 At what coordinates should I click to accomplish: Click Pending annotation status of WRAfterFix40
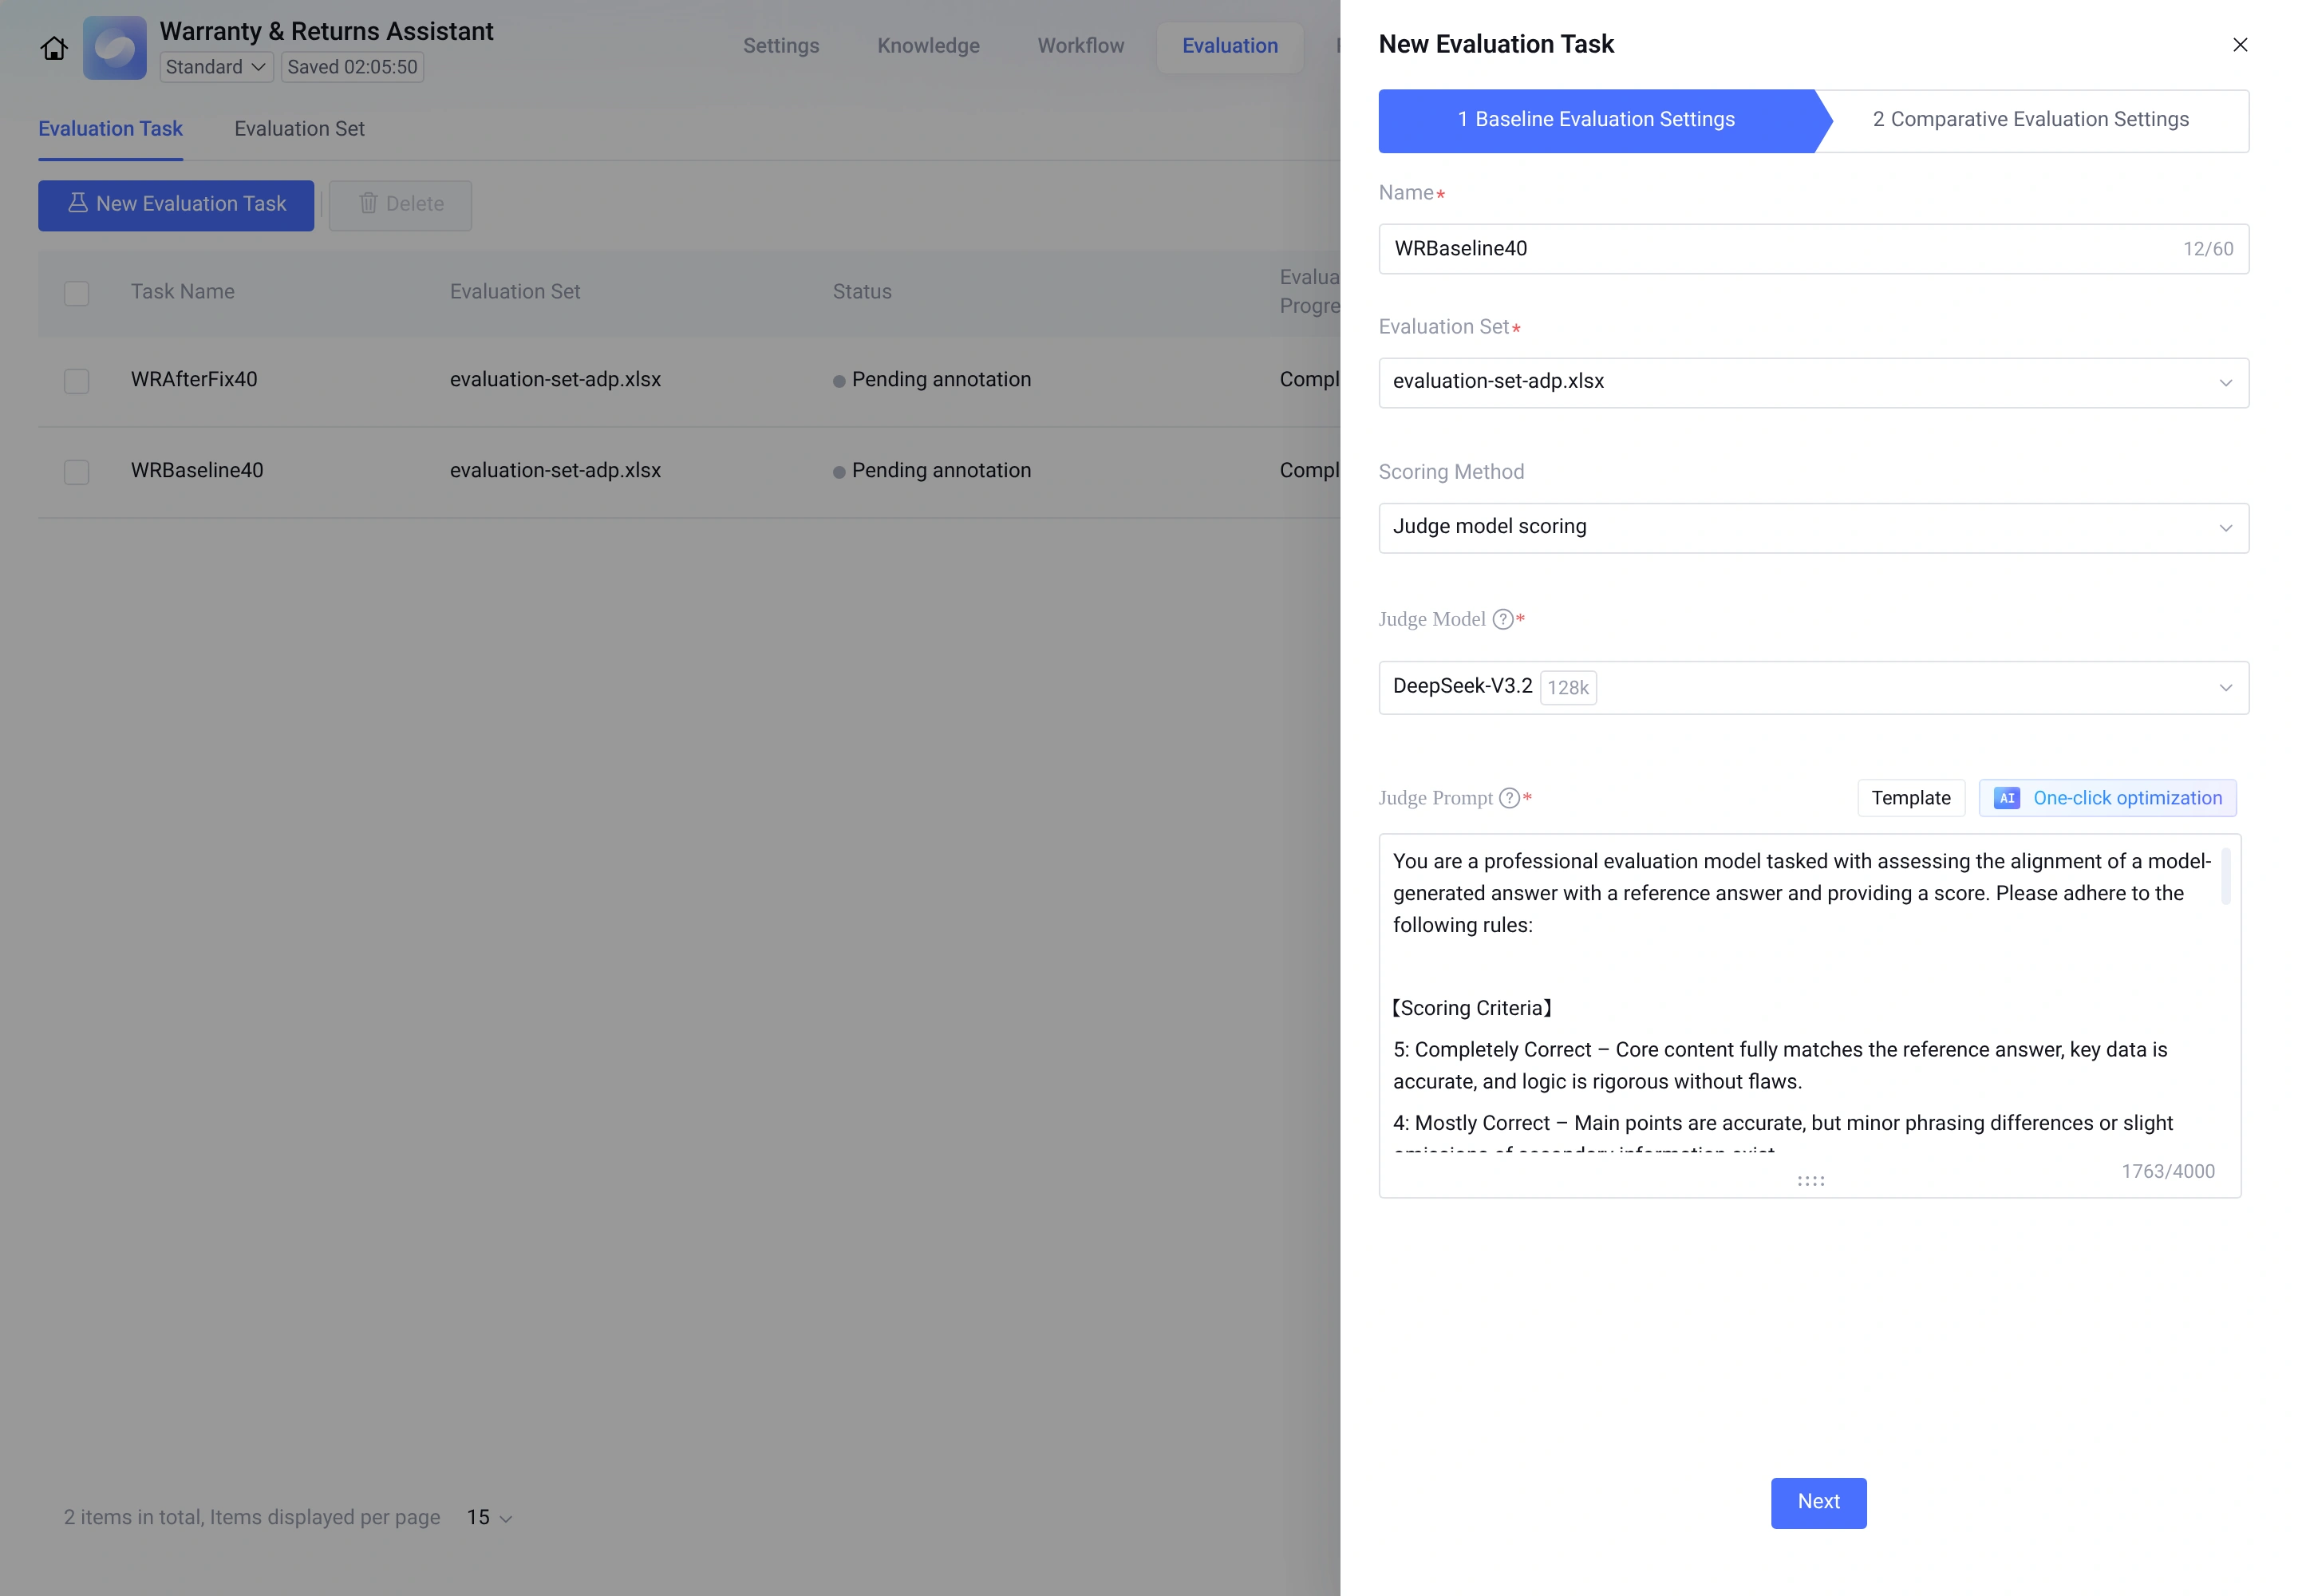pyautogui.click(x=931, y=380)
